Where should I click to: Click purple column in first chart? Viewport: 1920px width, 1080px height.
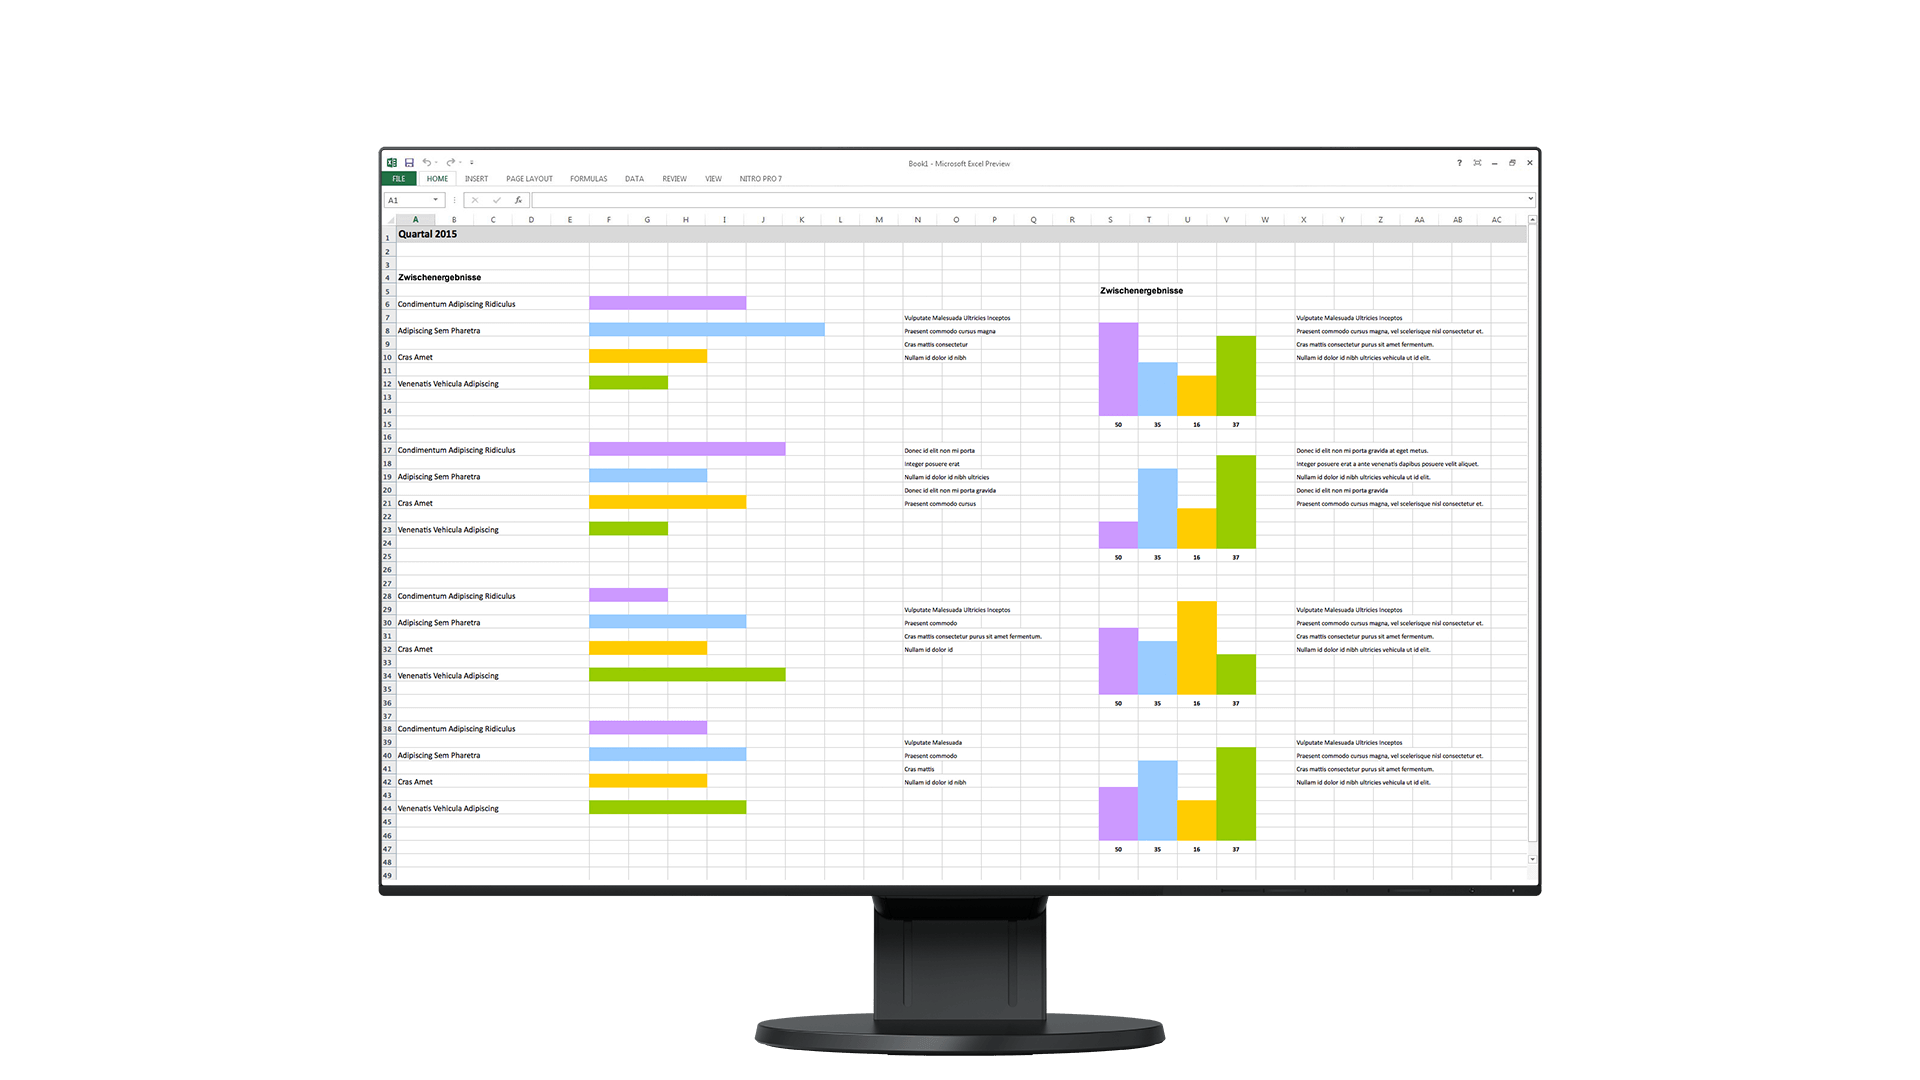pos(1118,369)
